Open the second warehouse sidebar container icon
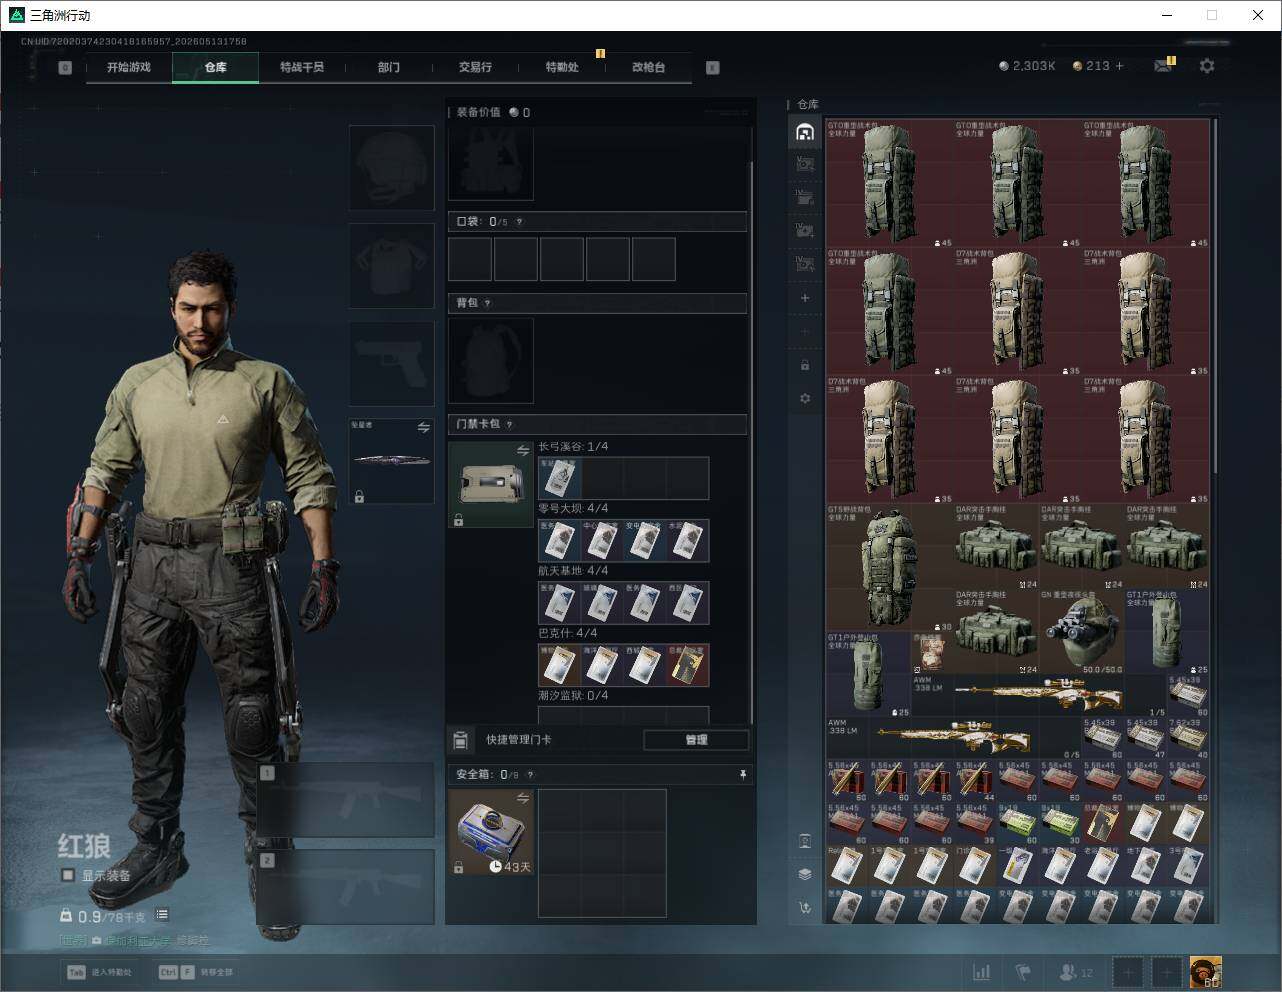Image resolution: width=1282 pixels, height=992 pixels. pyautogui.click(x=805, y=164)
